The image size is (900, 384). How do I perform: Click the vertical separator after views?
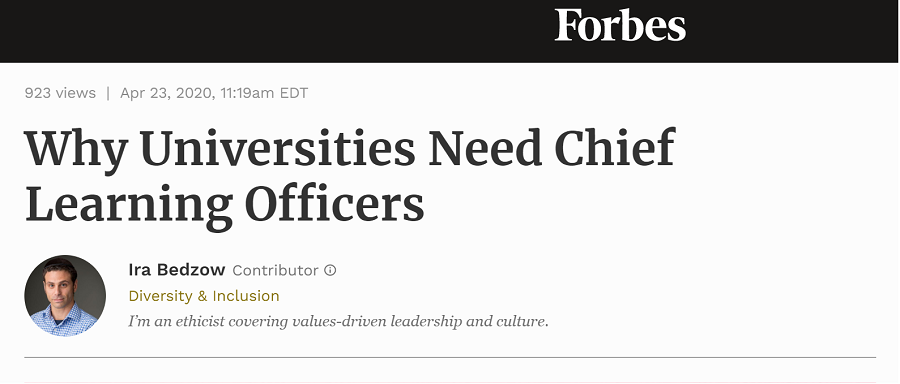[108, 93]
